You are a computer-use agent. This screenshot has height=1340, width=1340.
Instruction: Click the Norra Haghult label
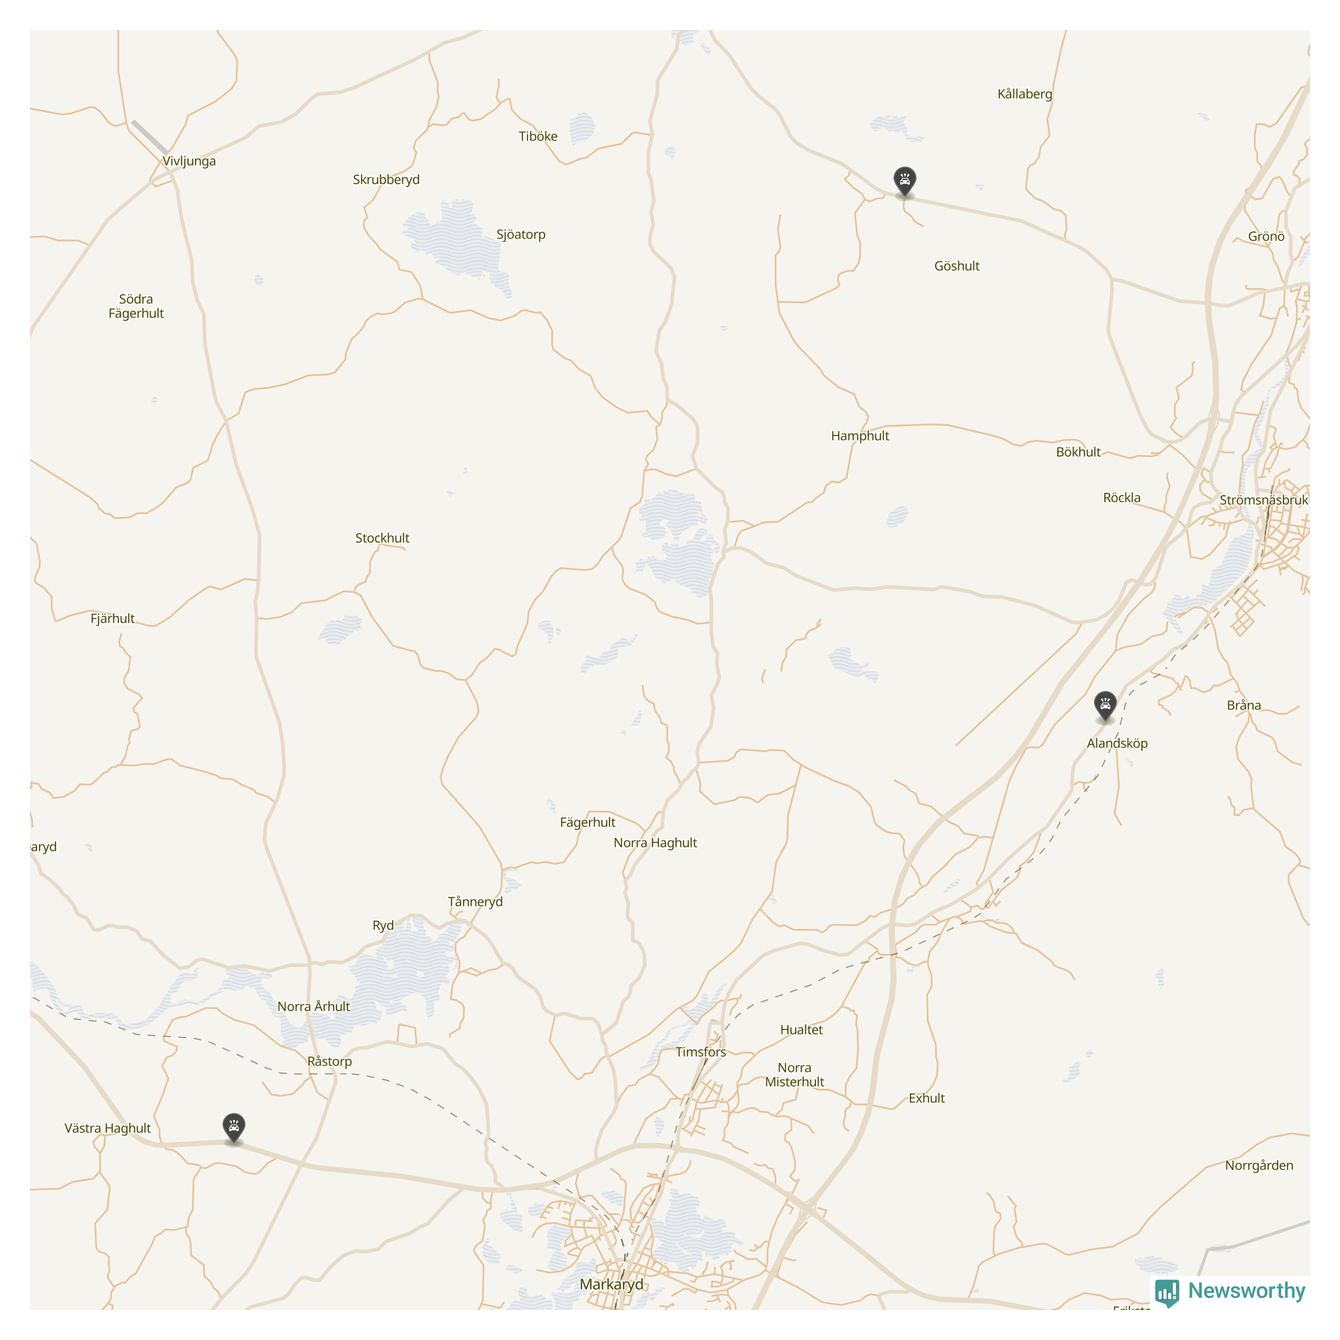tap(655, 843)
